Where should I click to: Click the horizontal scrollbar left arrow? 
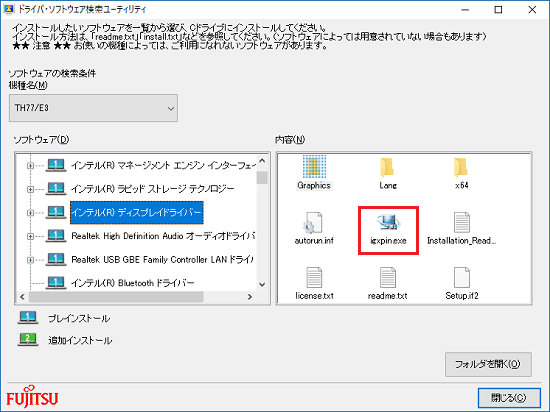(22, 297)
